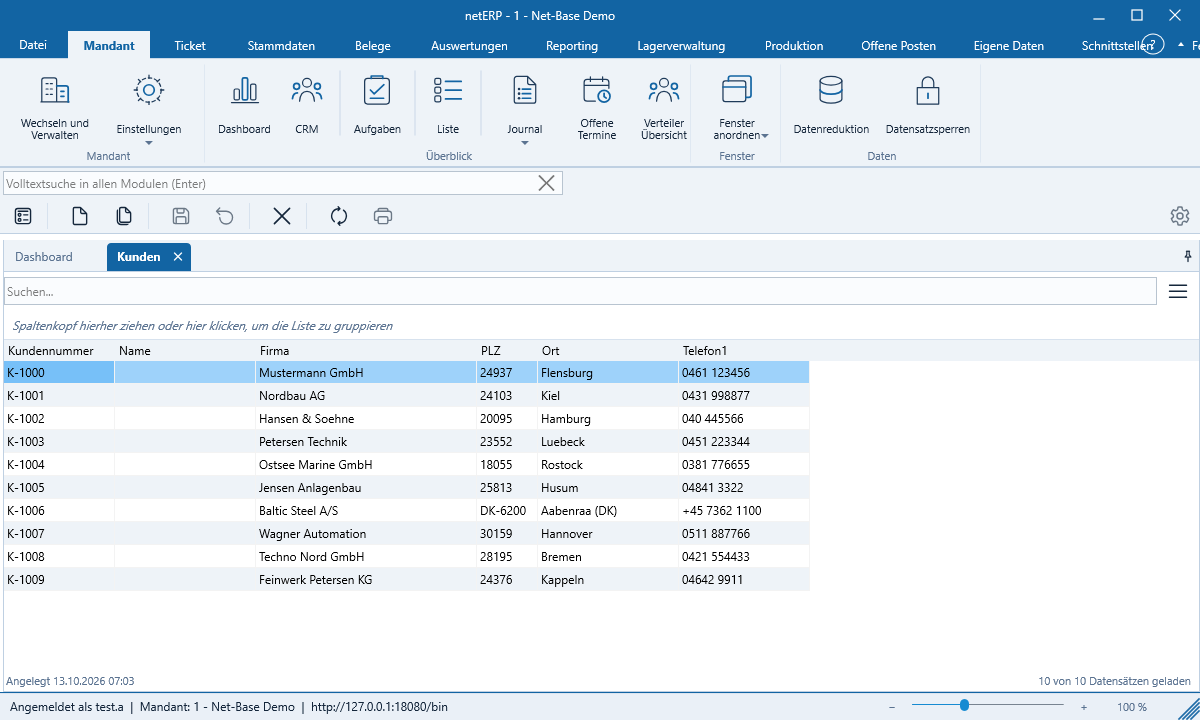Switch to the Stammdaten ribbon tab

click(281, 45)
